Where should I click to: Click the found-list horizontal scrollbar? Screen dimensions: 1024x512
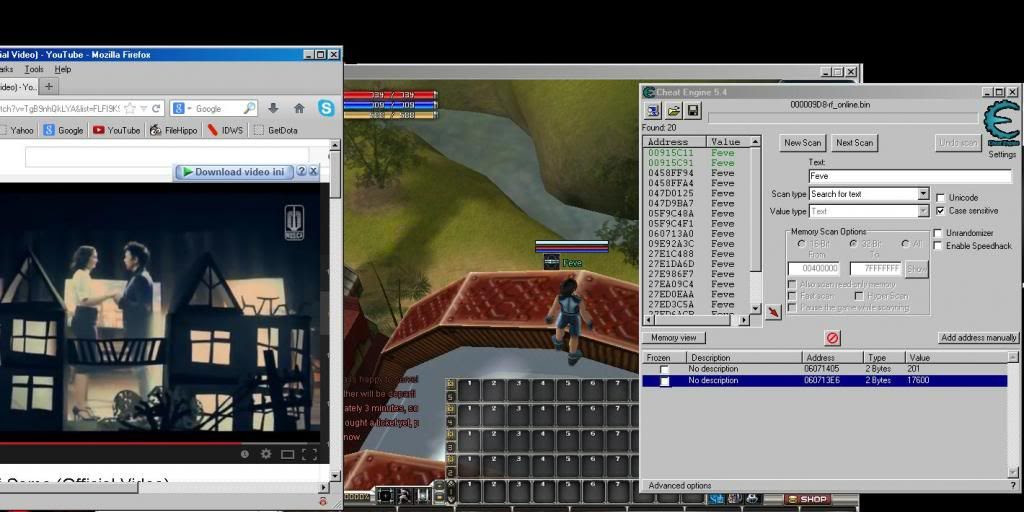[x=697, y=320]
